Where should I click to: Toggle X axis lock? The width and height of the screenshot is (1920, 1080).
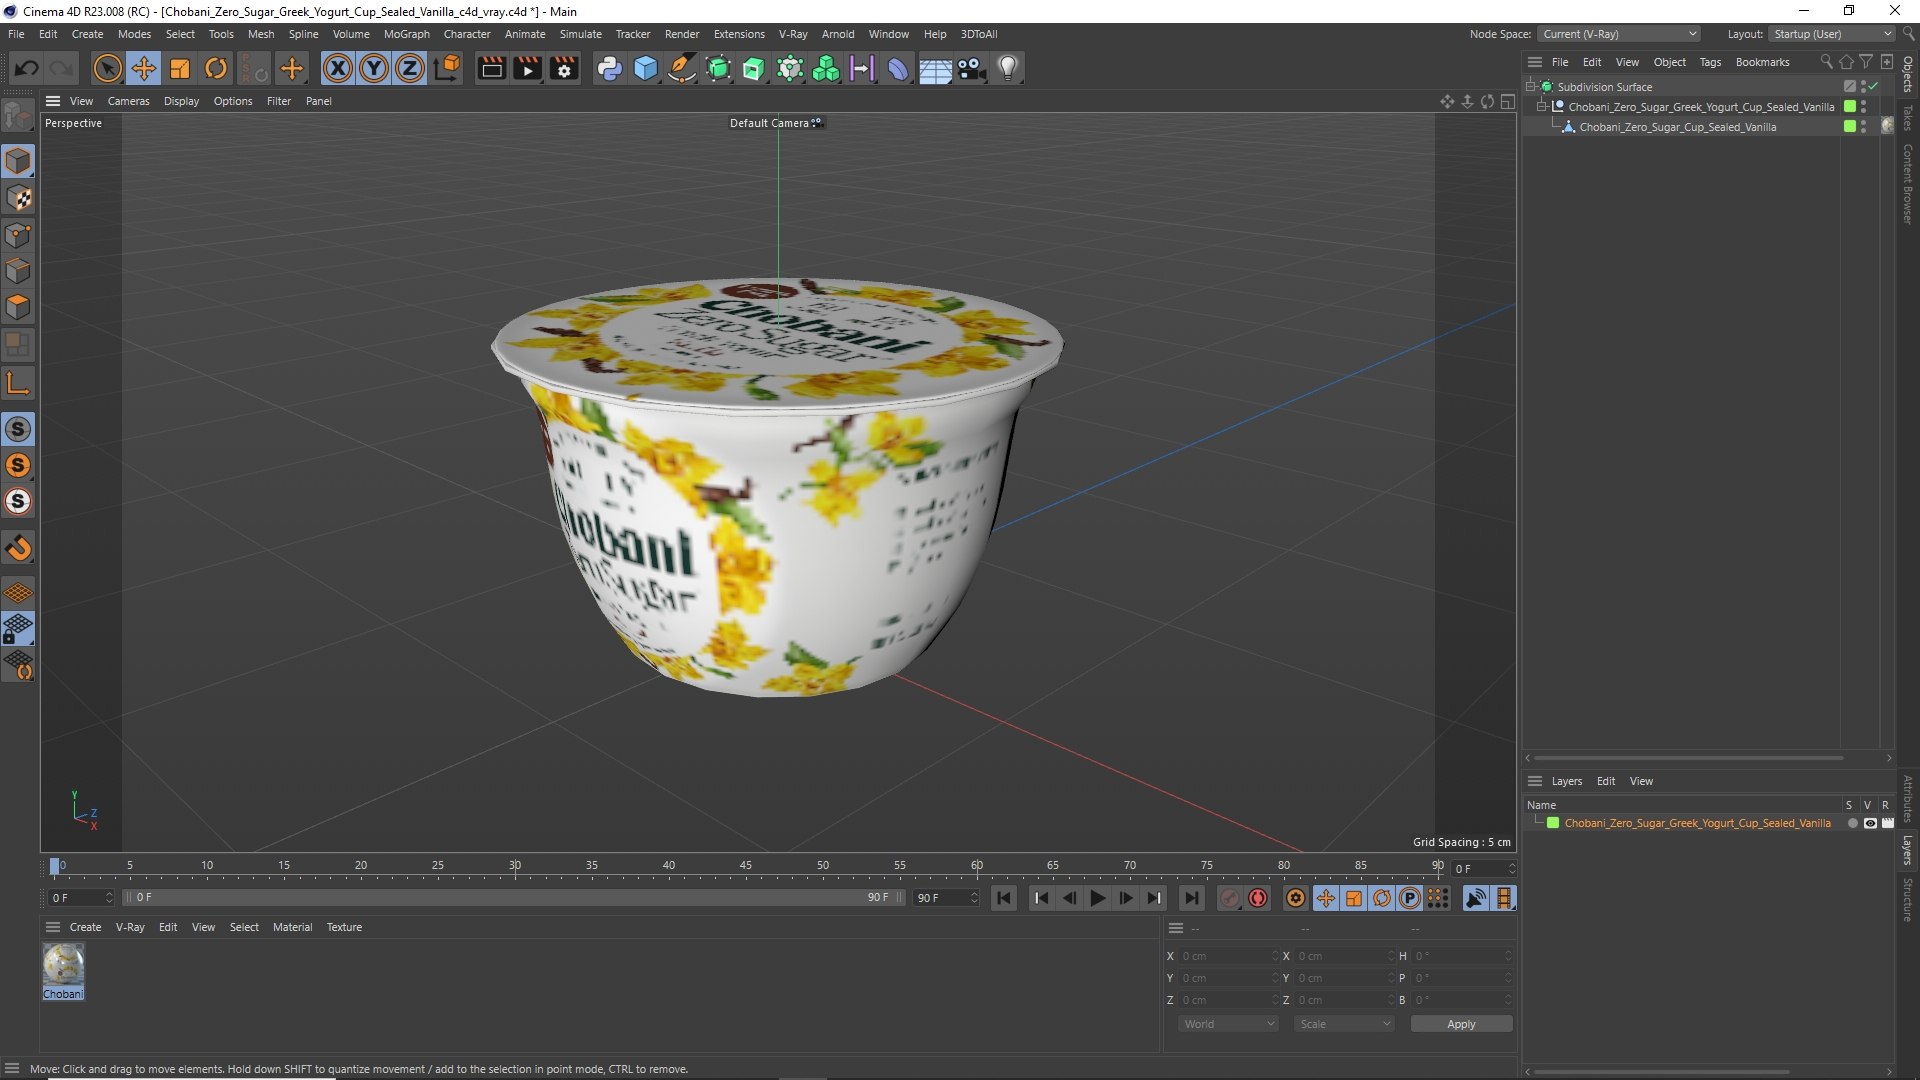tap(338, 68)
